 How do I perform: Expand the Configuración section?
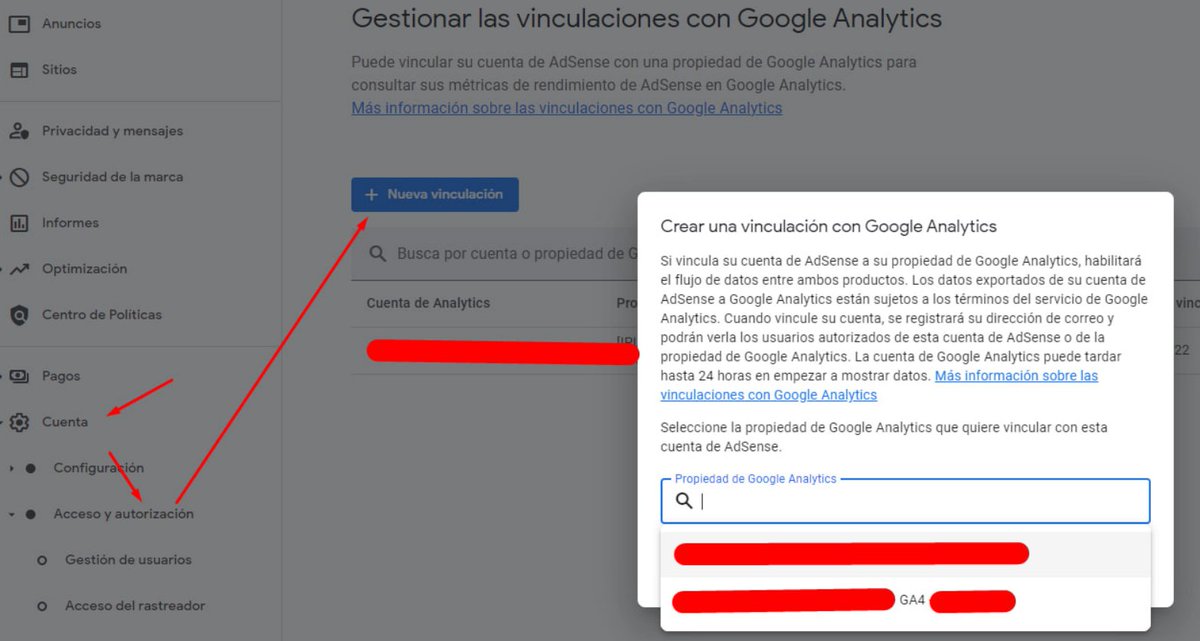[x=13, y=467]
